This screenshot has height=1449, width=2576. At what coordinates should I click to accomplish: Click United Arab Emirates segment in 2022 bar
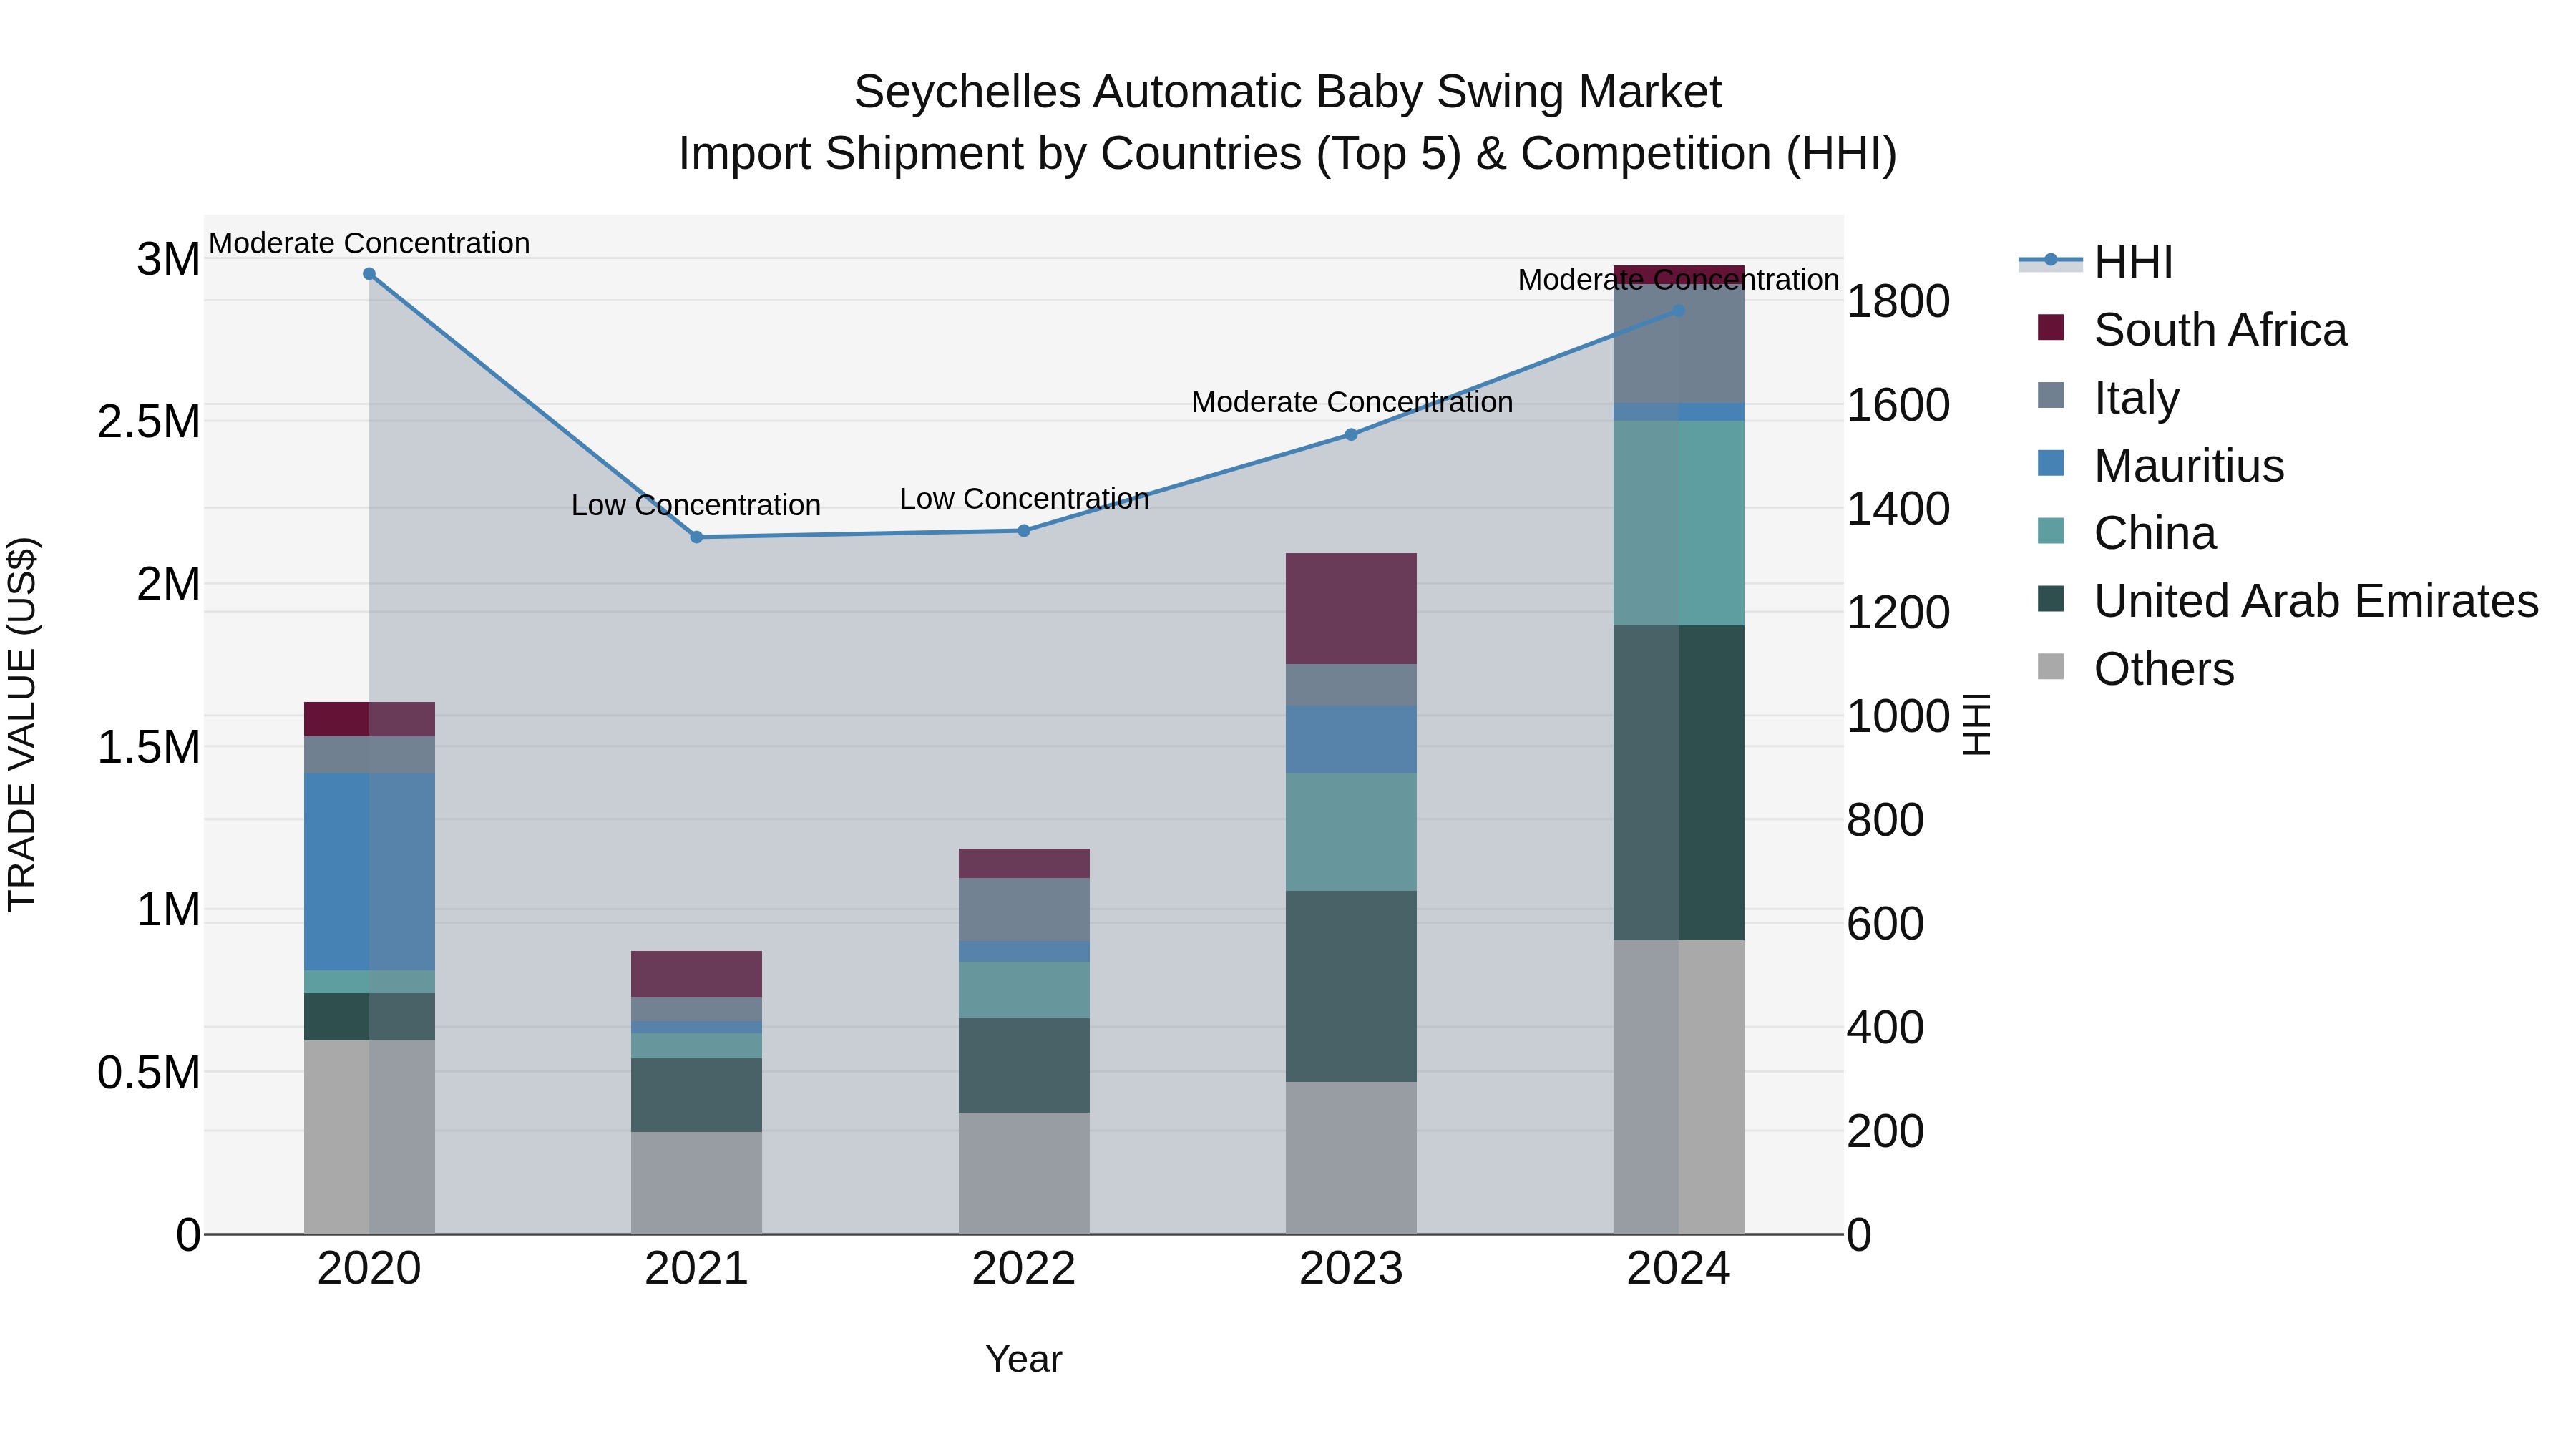point(1024,1066)
